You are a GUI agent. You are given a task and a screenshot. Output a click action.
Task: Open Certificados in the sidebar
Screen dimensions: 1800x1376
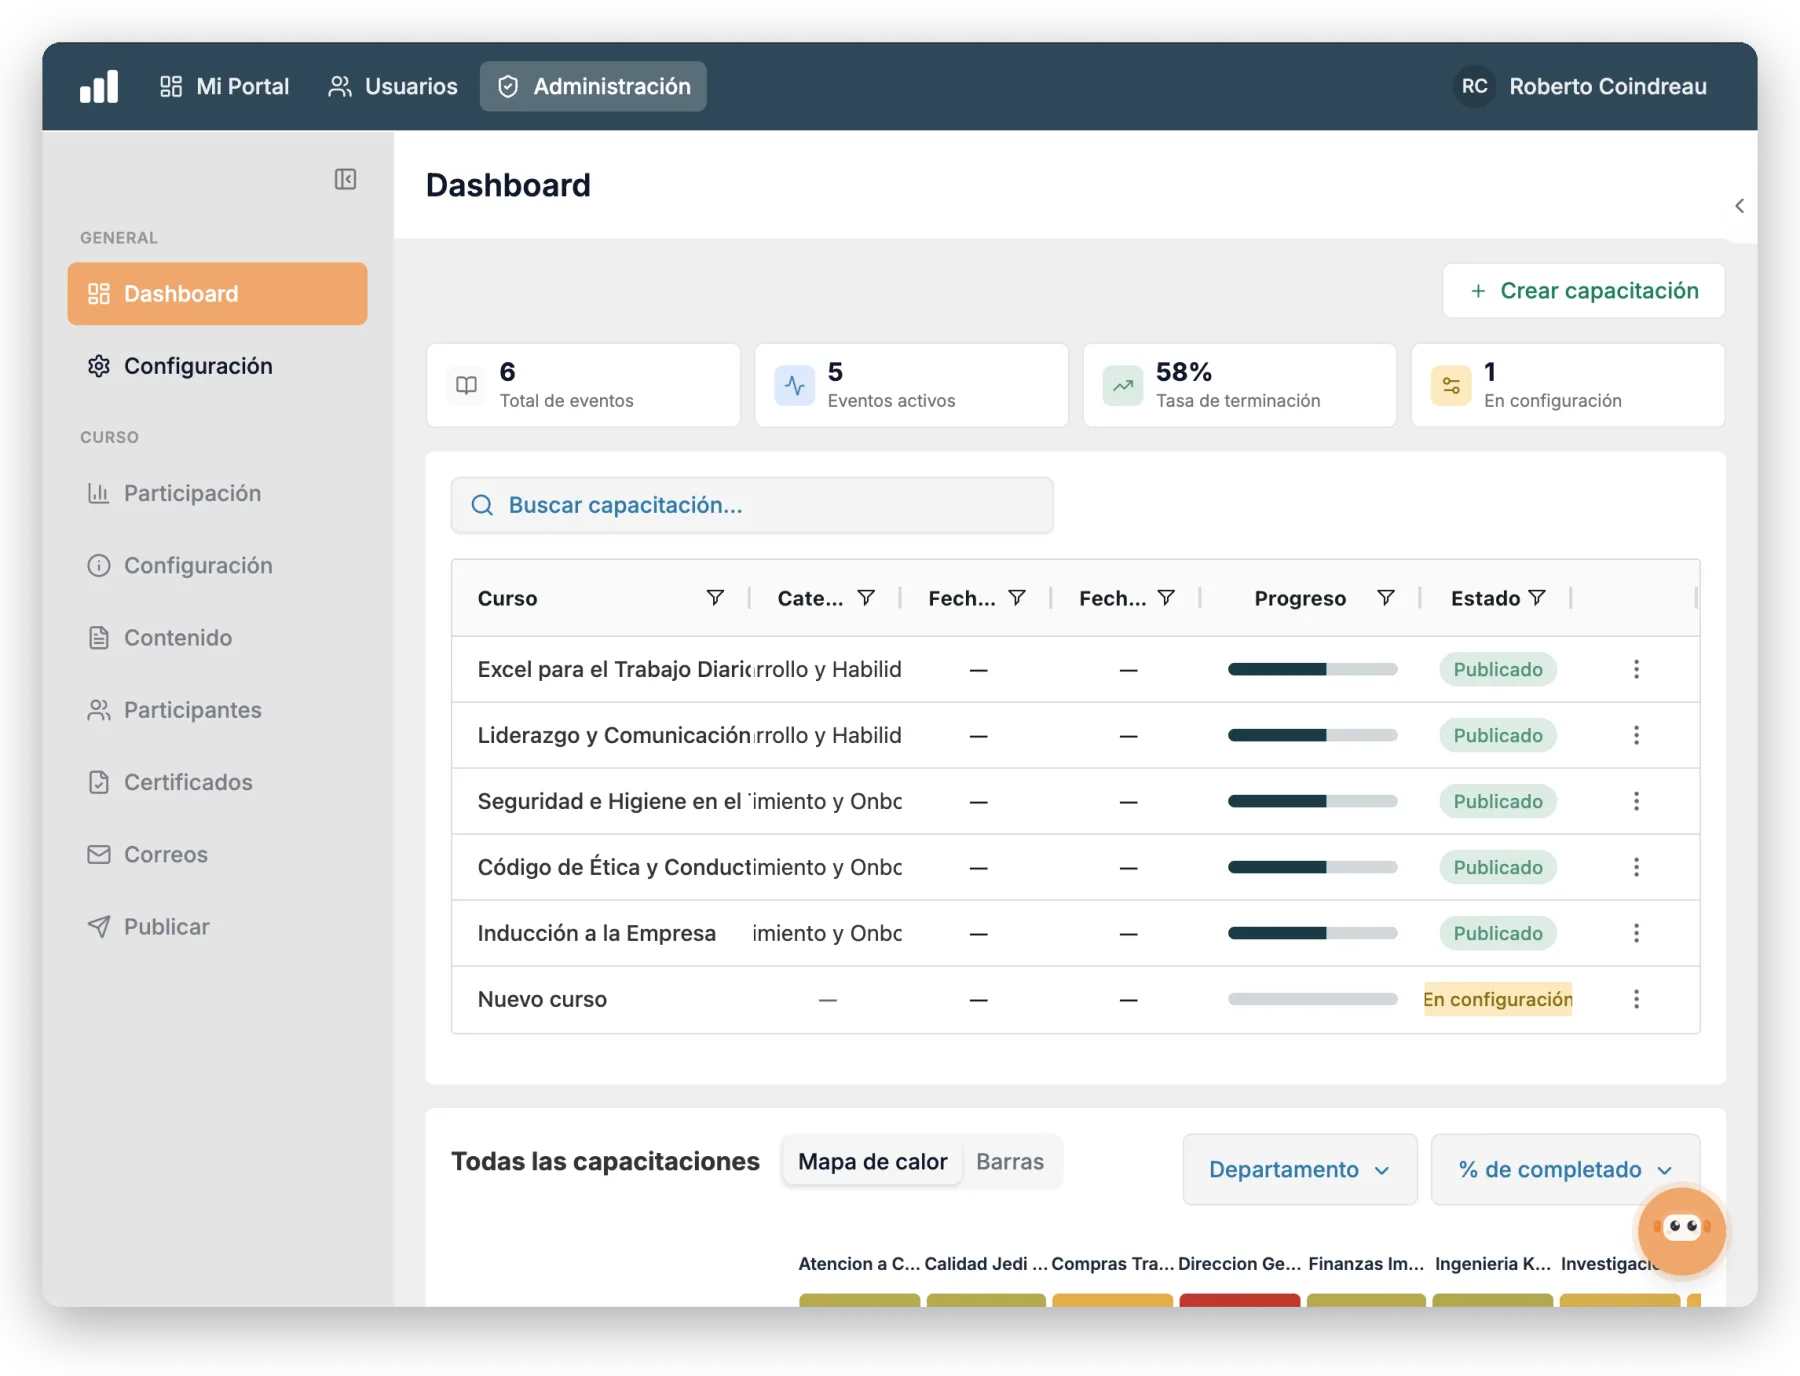[217, 782]
